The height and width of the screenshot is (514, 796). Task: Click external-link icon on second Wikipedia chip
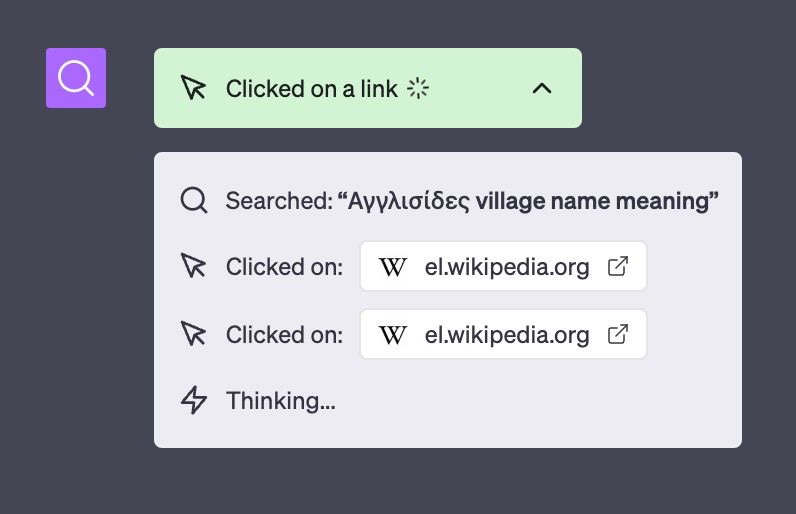[618, 335]
